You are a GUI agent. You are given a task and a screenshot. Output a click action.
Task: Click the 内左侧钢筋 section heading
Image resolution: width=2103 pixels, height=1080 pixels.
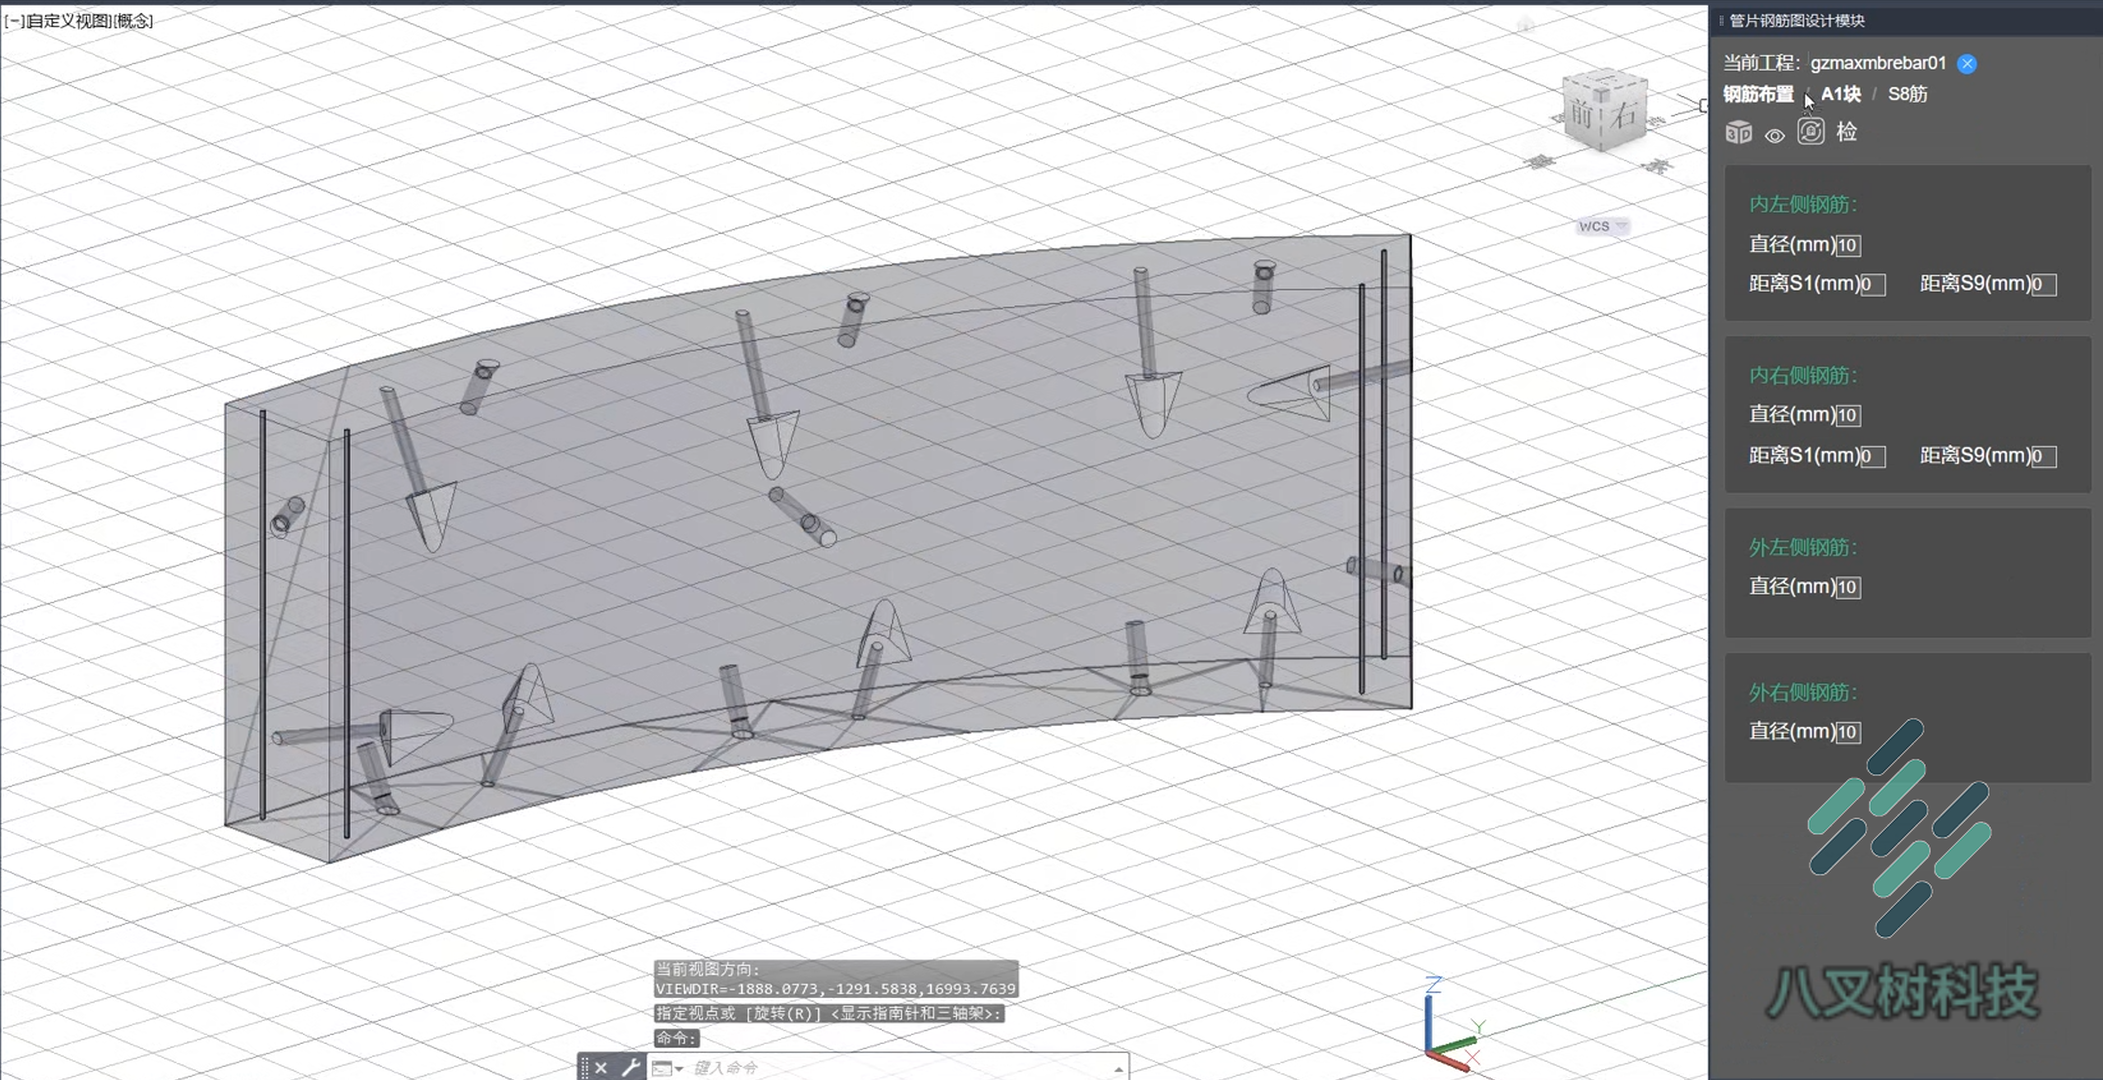(x=1803, y=205)
